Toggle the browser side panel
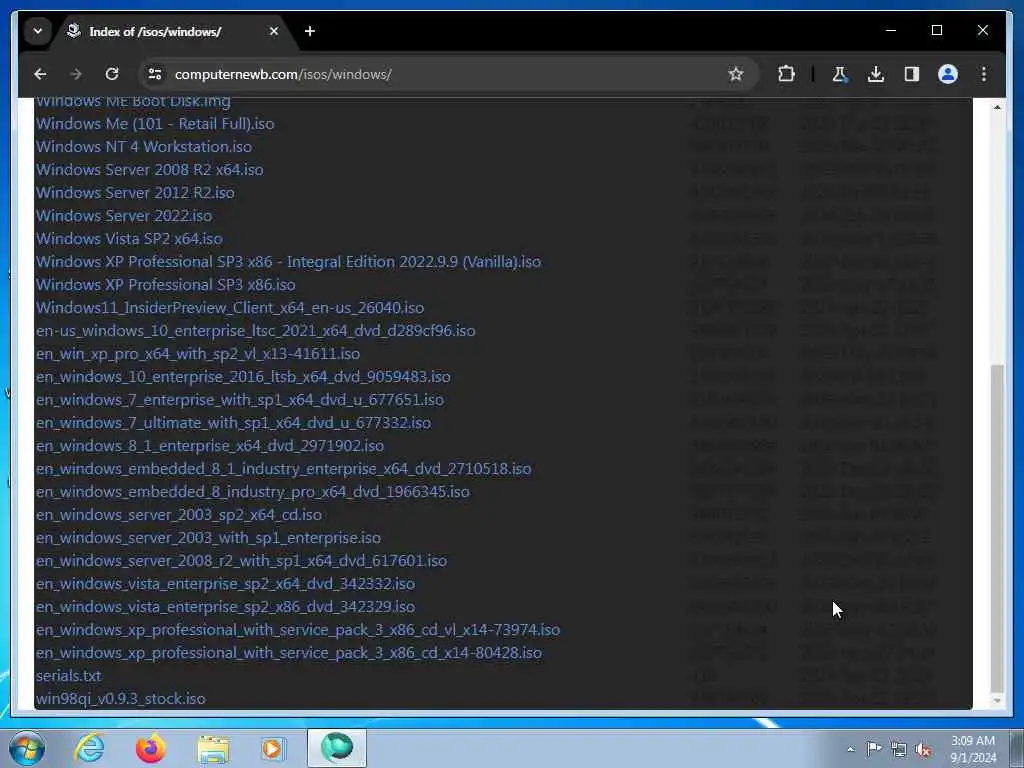The width and height of the screenshot is (1024, 768). click(912, 74)
